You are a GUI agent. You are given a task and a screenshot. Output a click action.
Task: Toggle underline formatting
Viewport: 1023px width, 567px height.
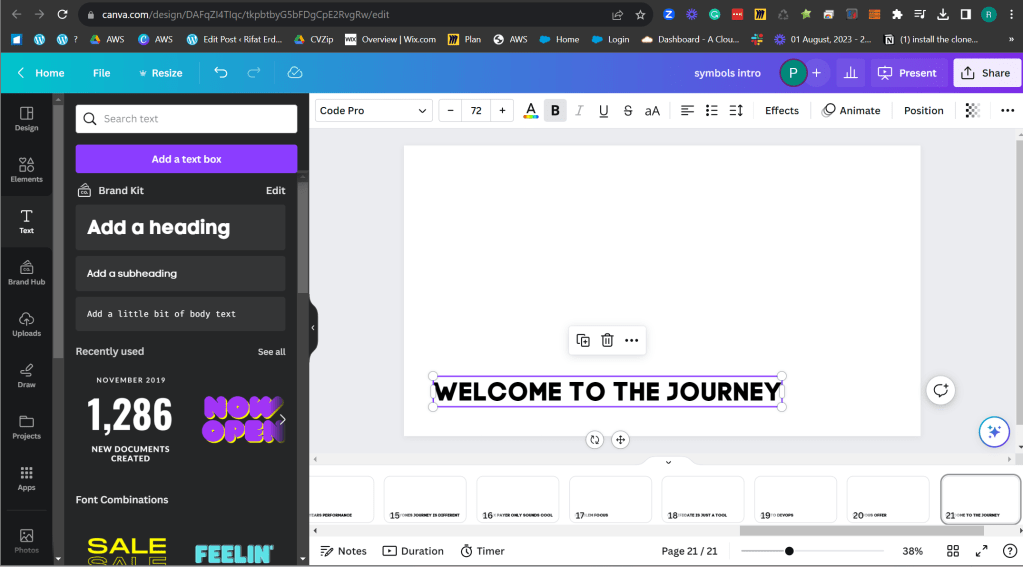603,111
